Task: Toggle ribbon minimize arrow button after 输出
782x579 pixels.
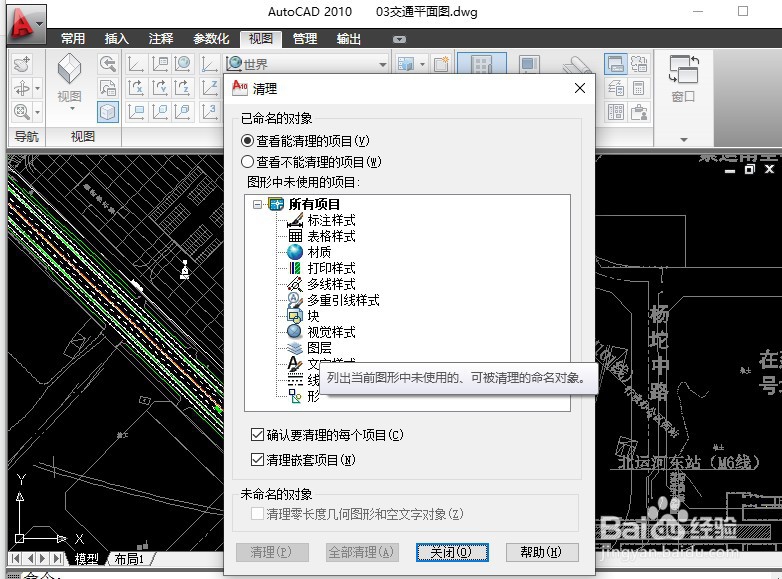Action: tap(399, 39)
